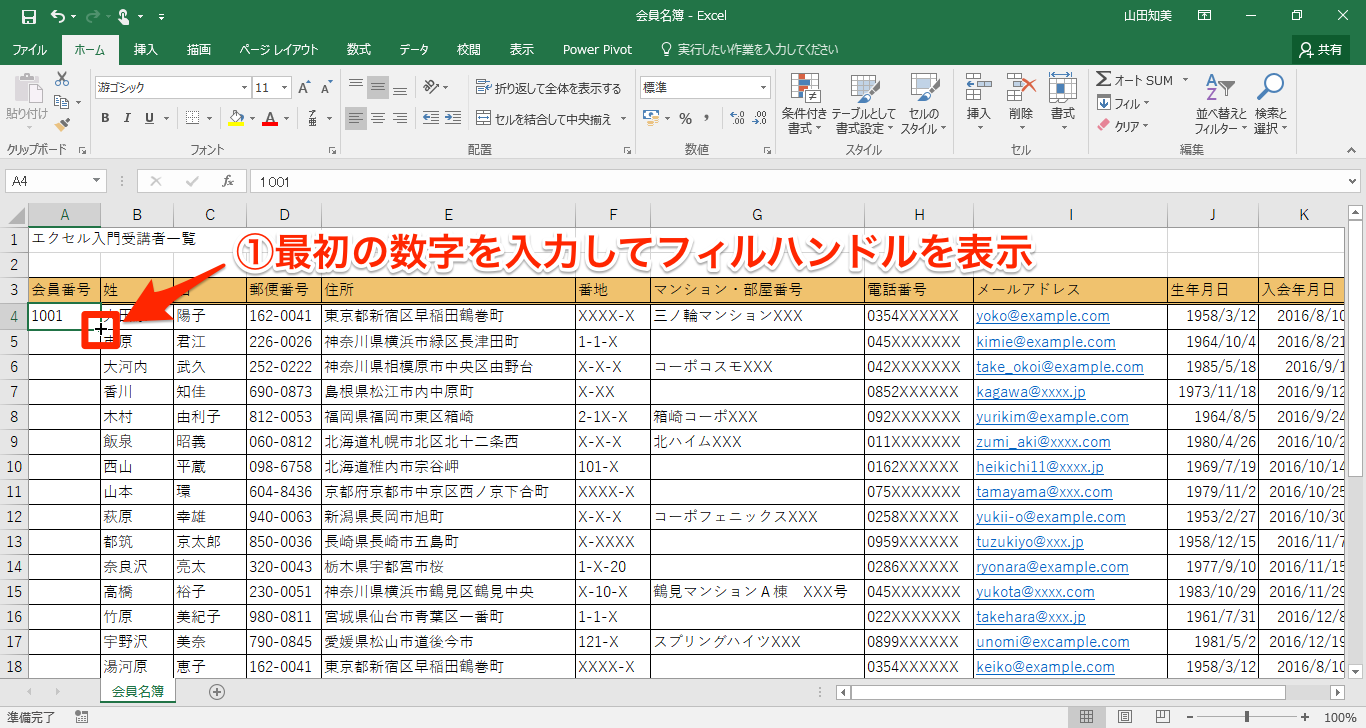Open Sort & Filter (並べ替えとフィルター)

[x=1221, y=104]
